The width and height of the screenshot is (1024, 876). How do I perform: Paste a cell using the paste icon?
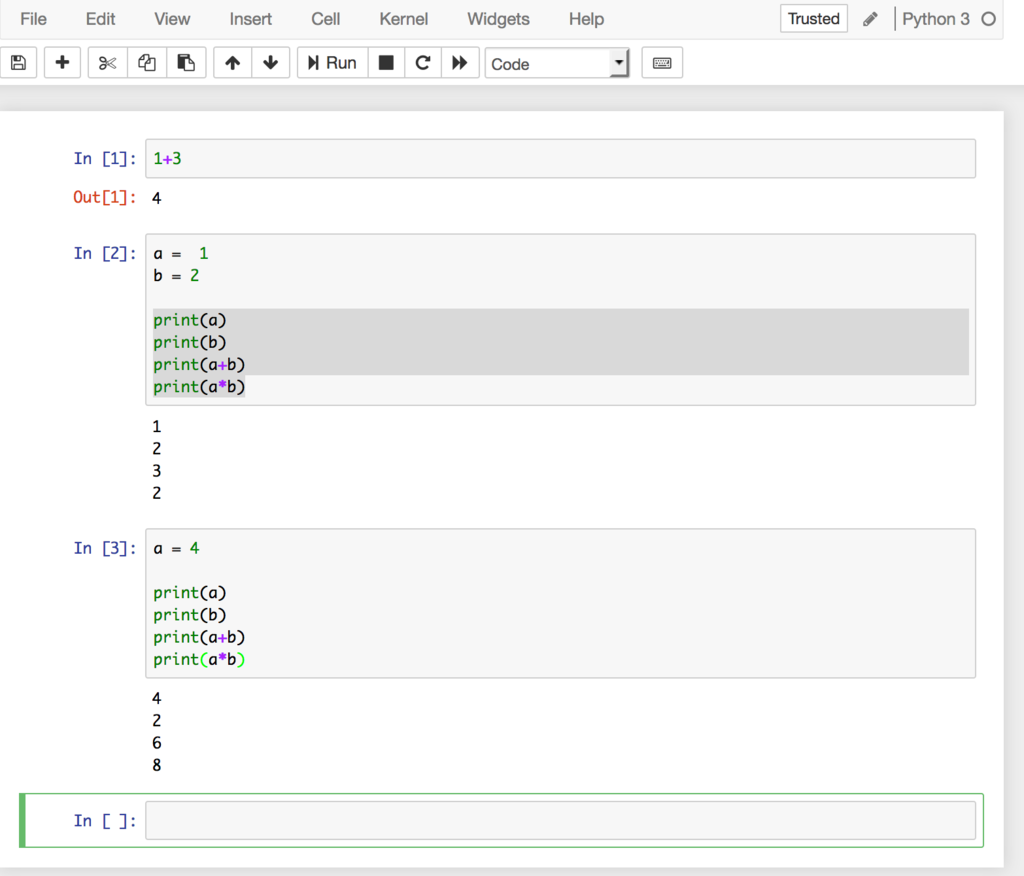coord(187,62)
